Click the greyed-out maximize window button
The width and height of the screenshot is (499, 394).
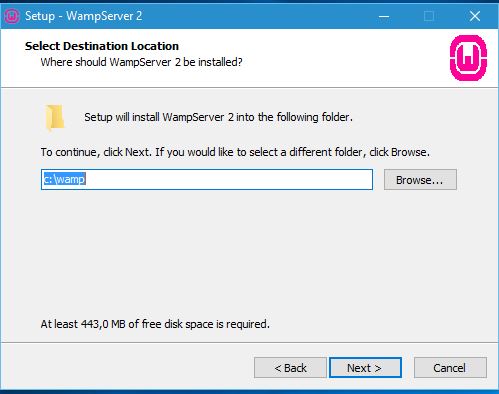point(429,16)
